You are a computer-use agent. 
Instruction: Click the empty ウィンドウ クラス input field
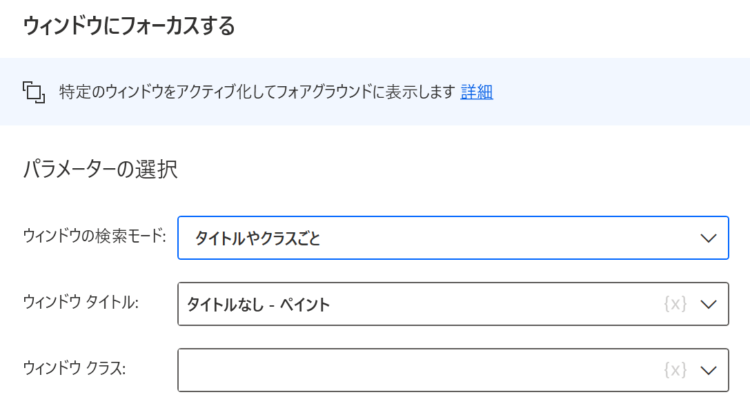point(453,370)
